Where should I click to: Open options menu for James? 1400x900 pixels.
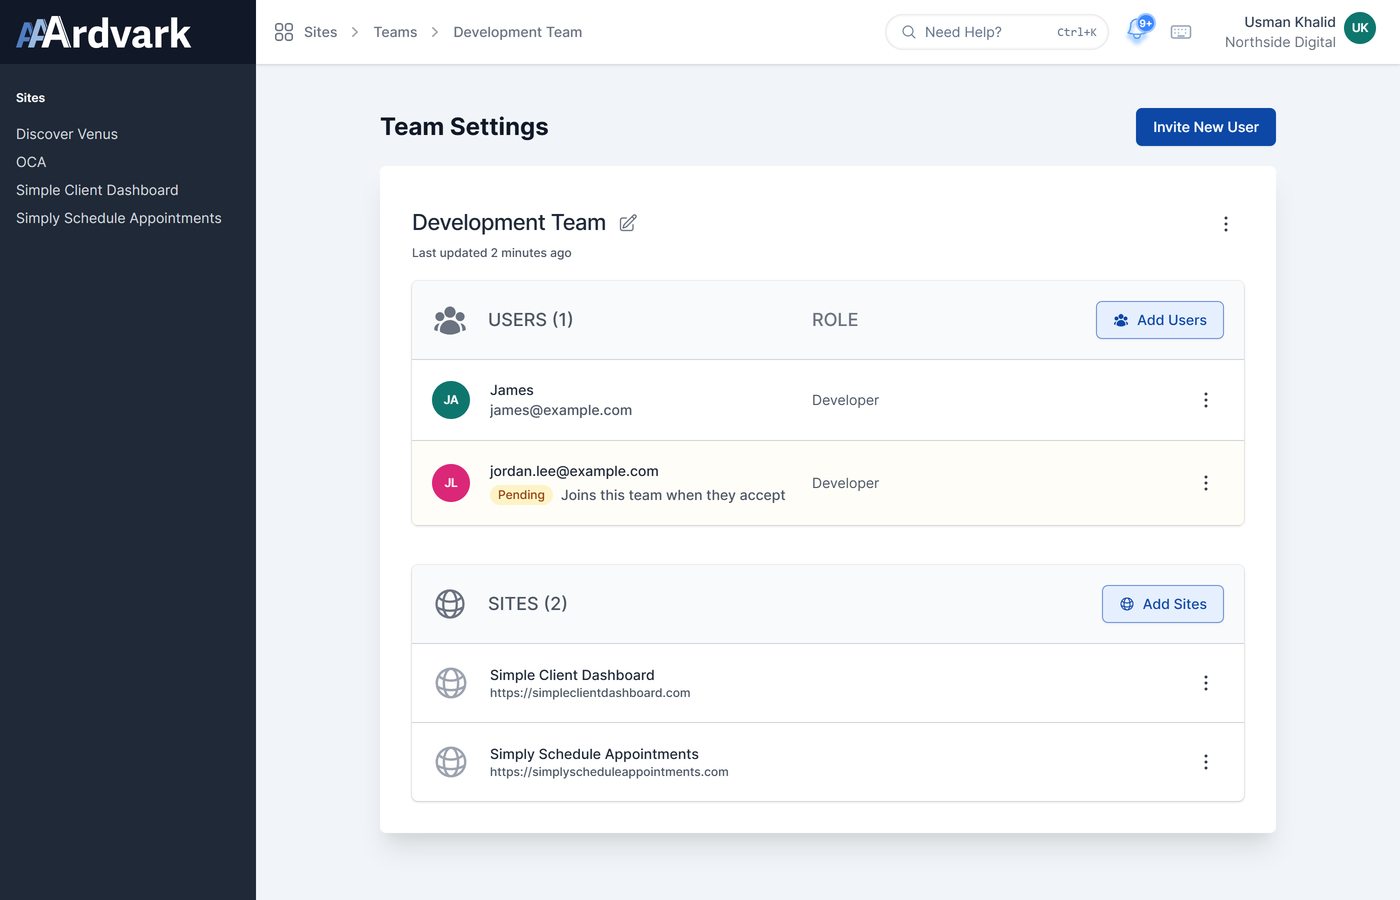[x=1206, y=400]
